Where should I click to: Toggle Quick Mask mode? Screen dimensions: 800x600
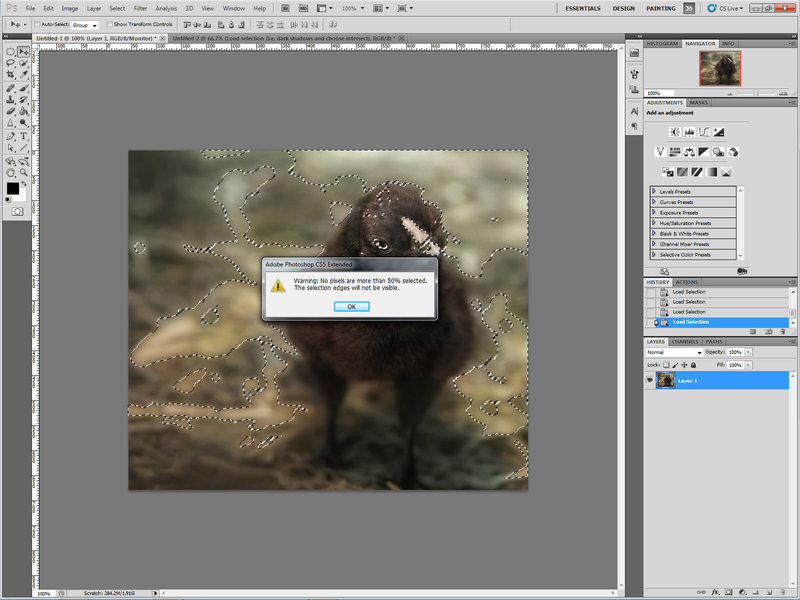click(x=17, y=211)
